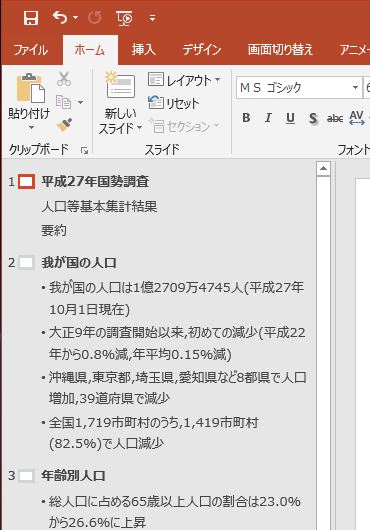
Task: Click the title 平成27年国勢調査
Action: (95, 182)
